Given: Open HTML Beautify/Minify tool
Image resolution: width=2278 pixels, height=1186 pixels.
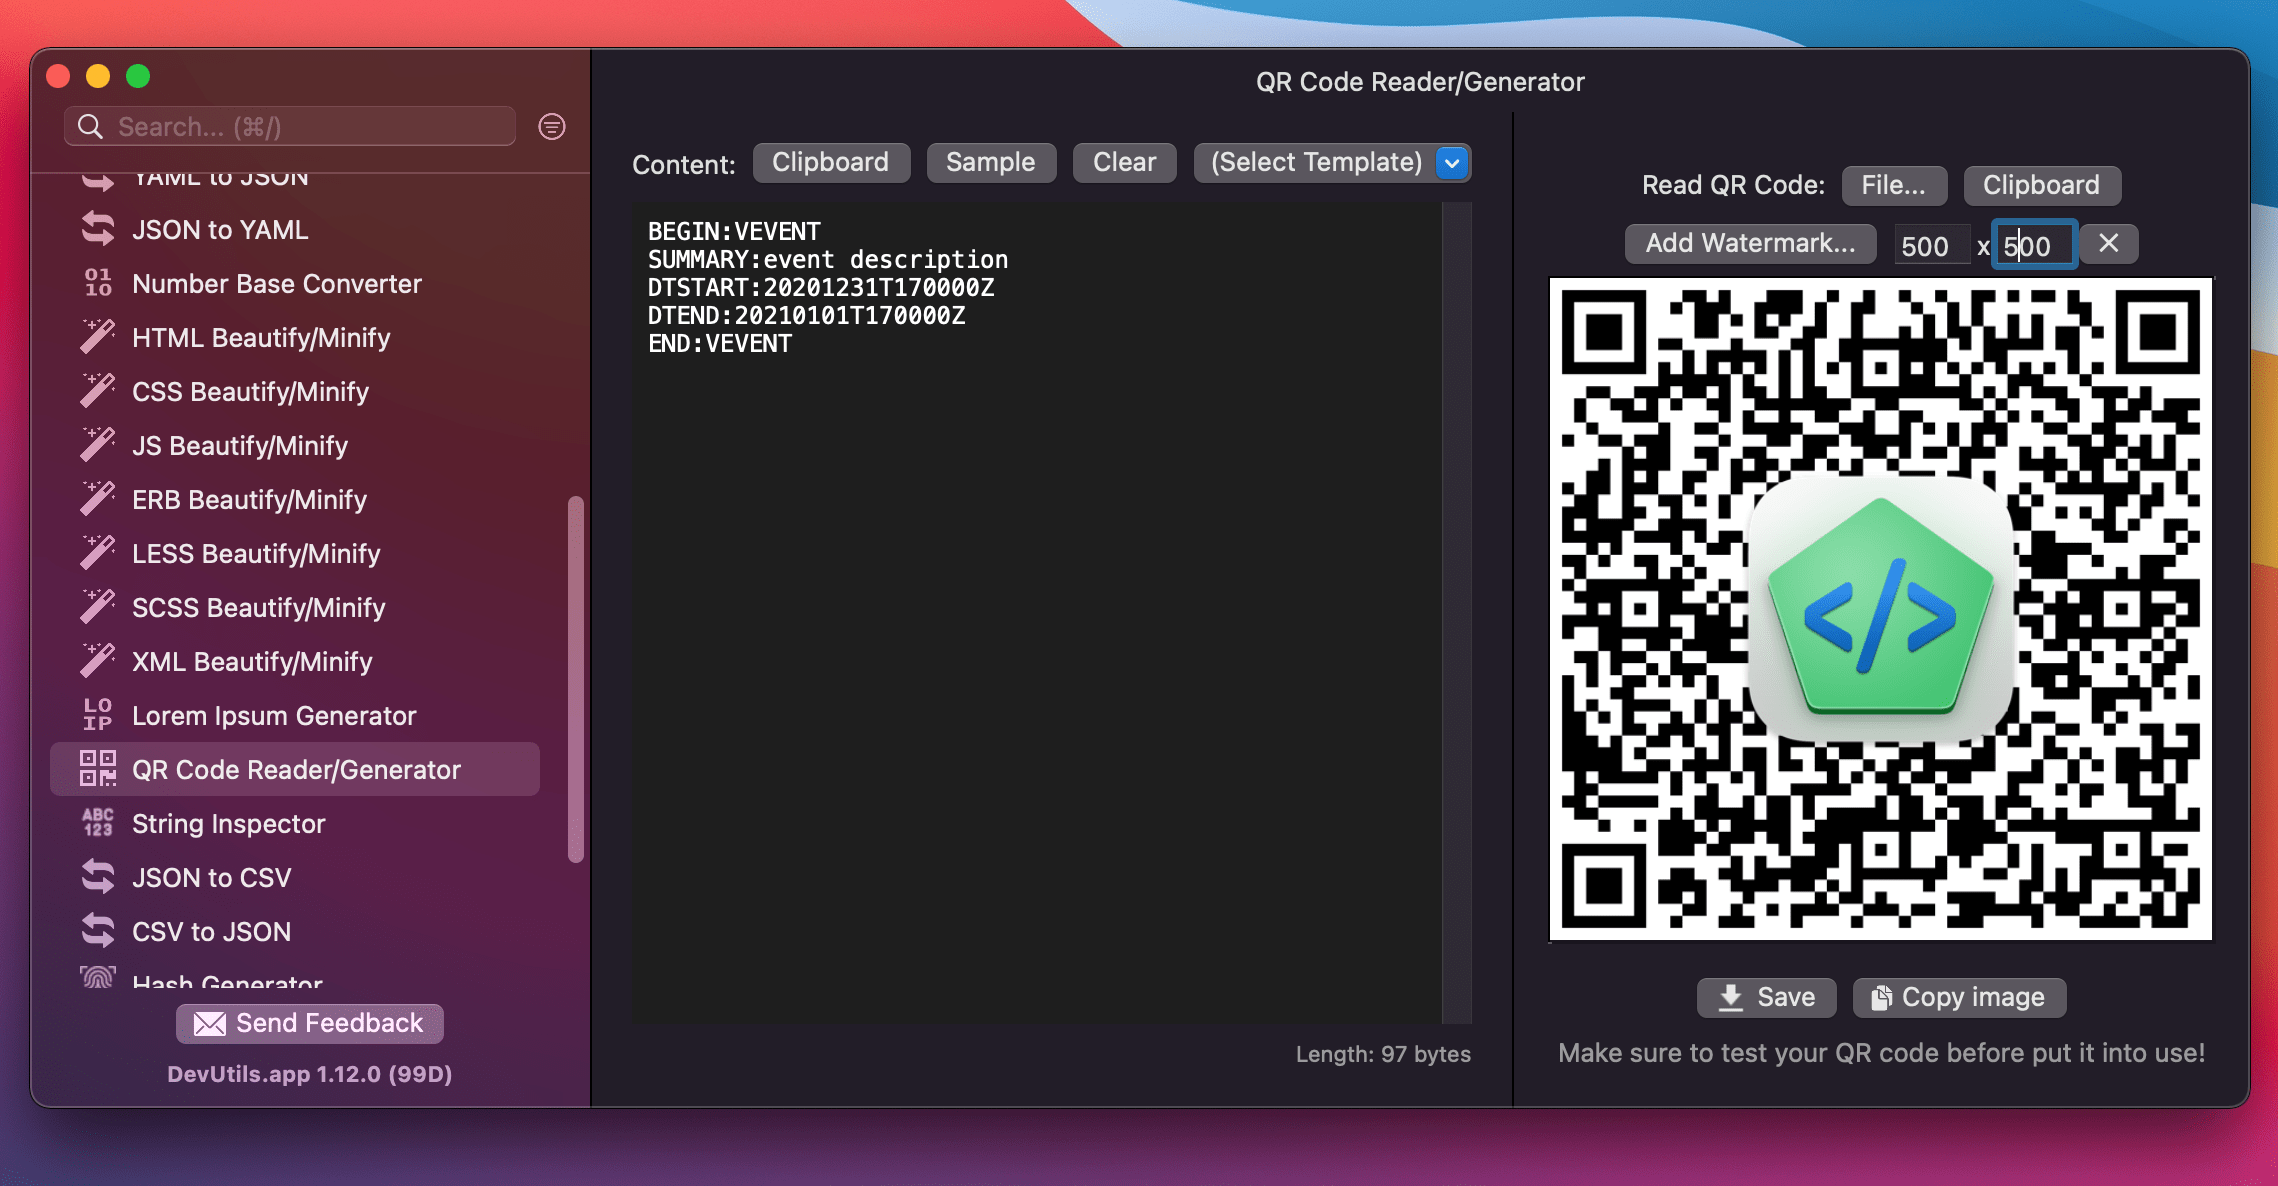Looking at the screenshot, I should [x=295, y=337].
